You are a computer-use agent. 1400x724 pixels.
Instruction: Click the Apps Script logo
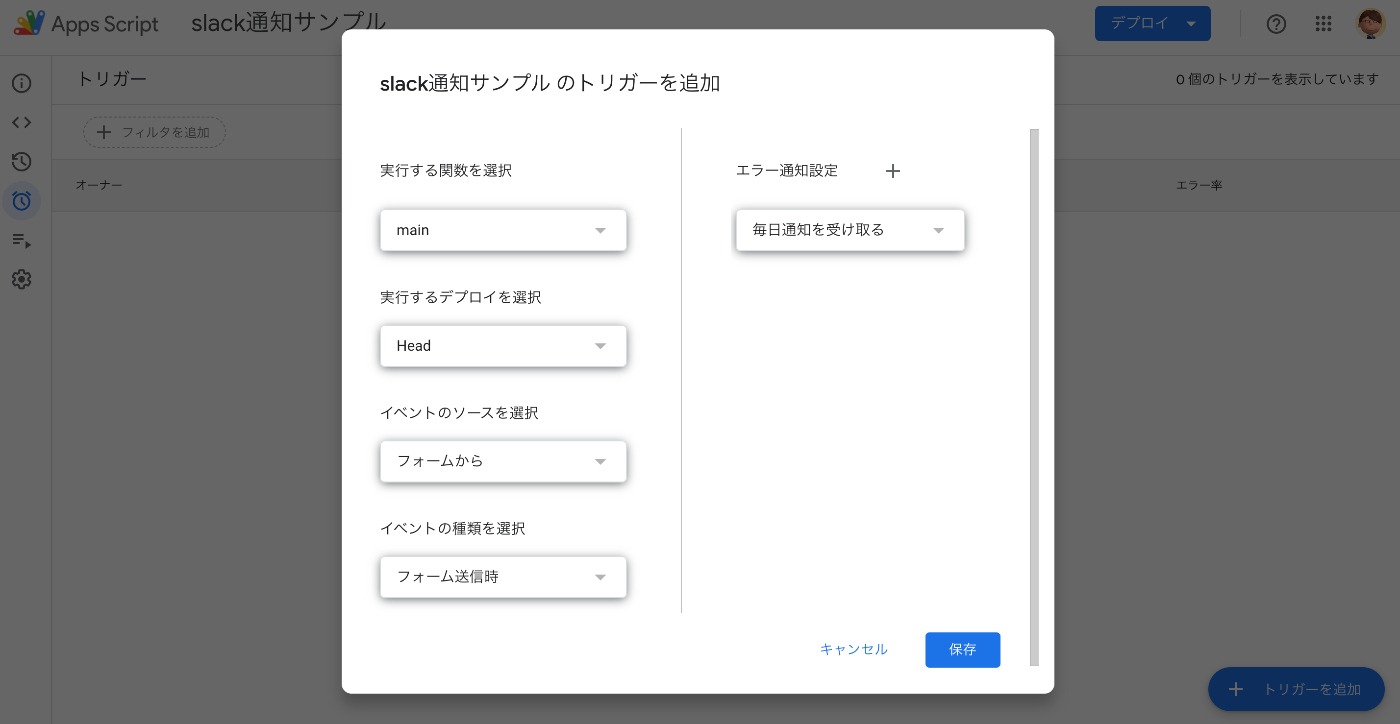[86, 24]
